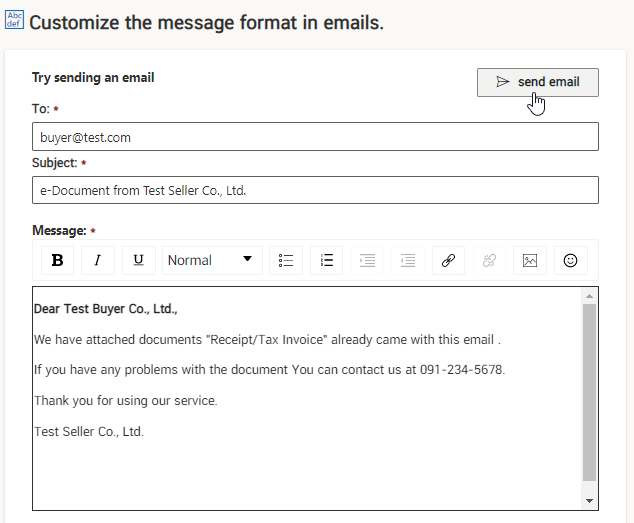Viewport: 634px width, 523px height.
Task: Click the message scrollbar thumb
Action: pos(590,392)
